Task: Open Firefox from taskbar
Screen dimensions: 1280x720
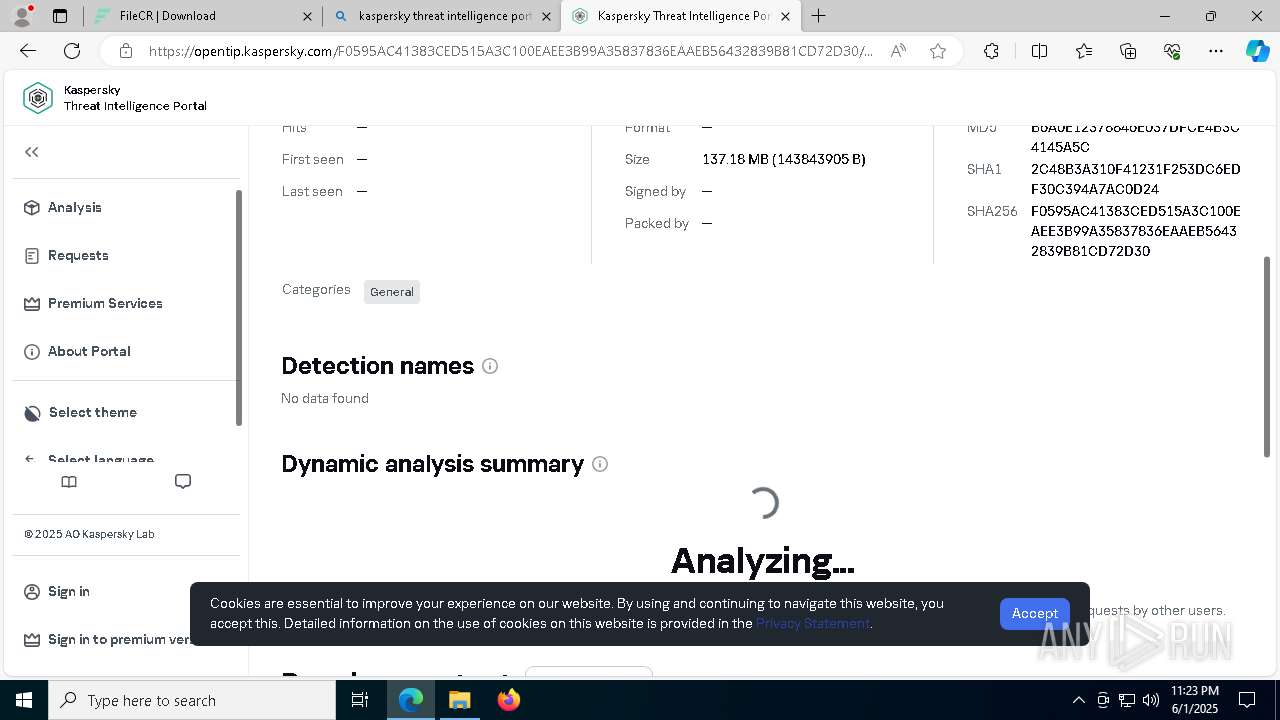Action: point(508,700)
